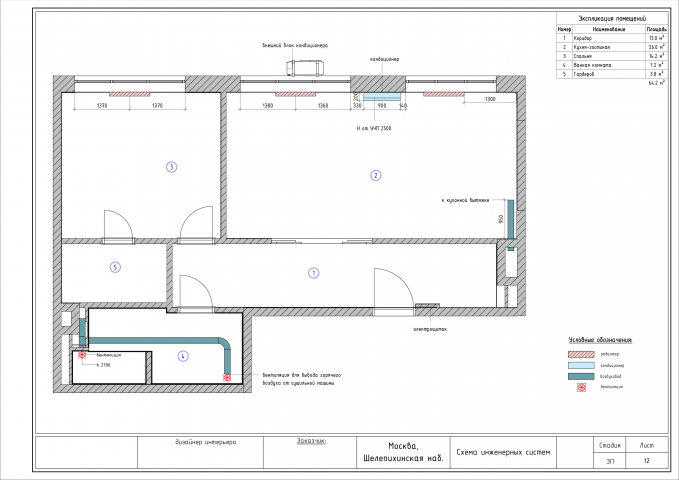
Task: Click the 'электрощиток' annotation
Action: tap(430, 329)
